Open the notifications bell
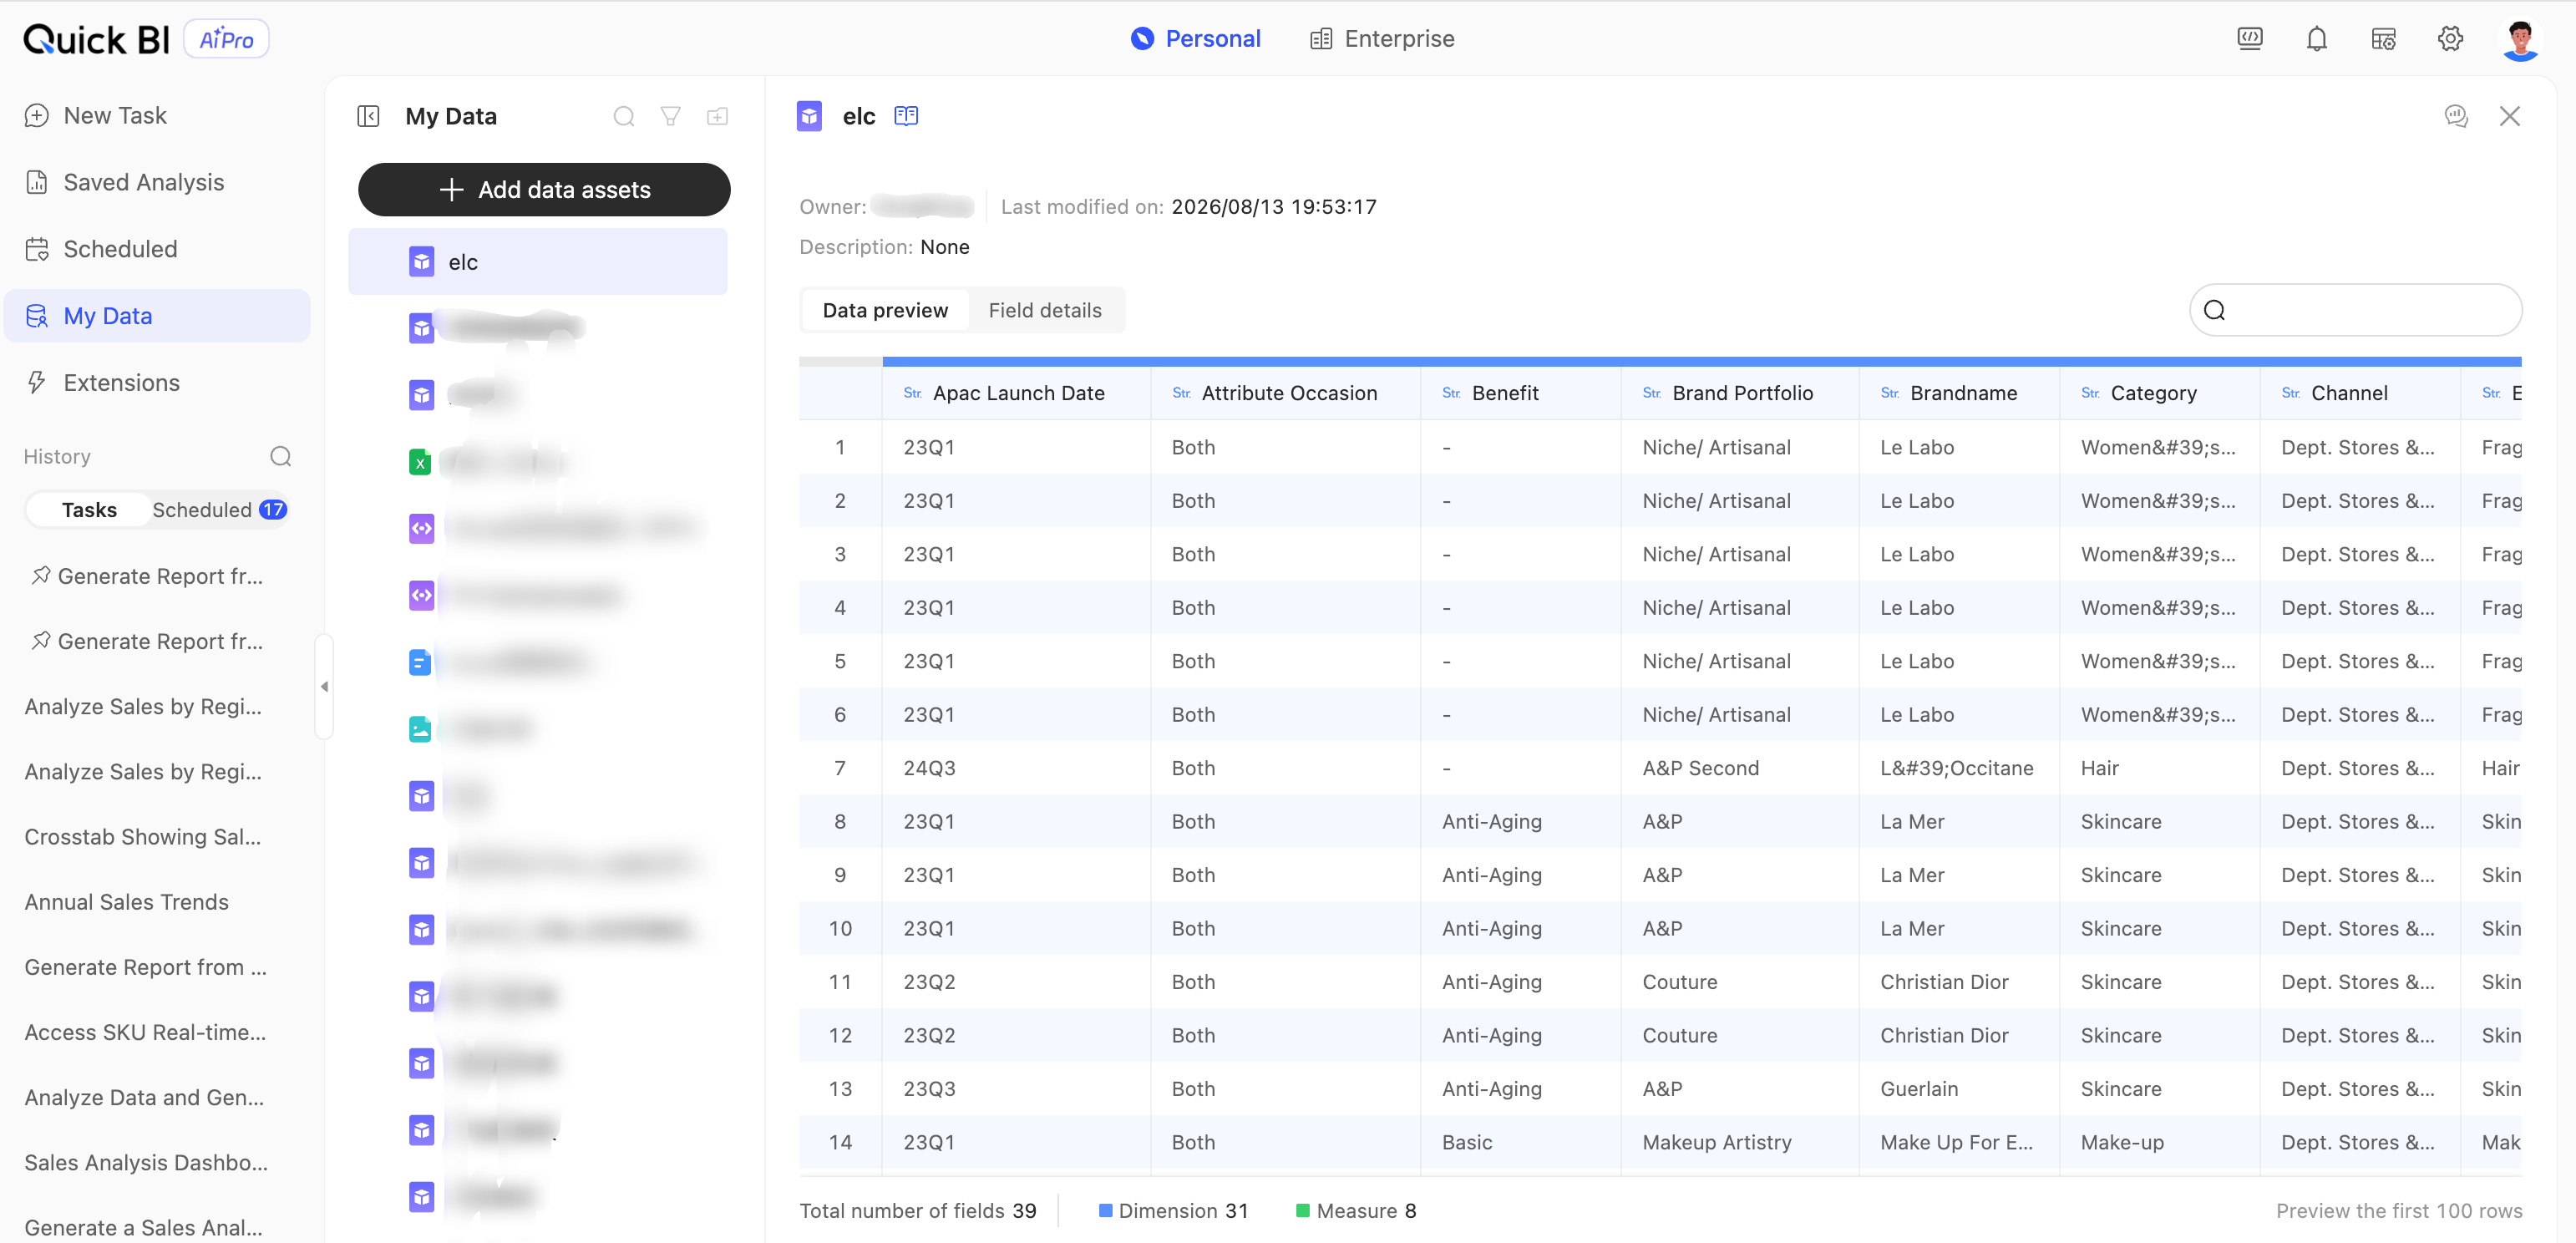Screen dimensions: 2576x1243 (2317, 39)
